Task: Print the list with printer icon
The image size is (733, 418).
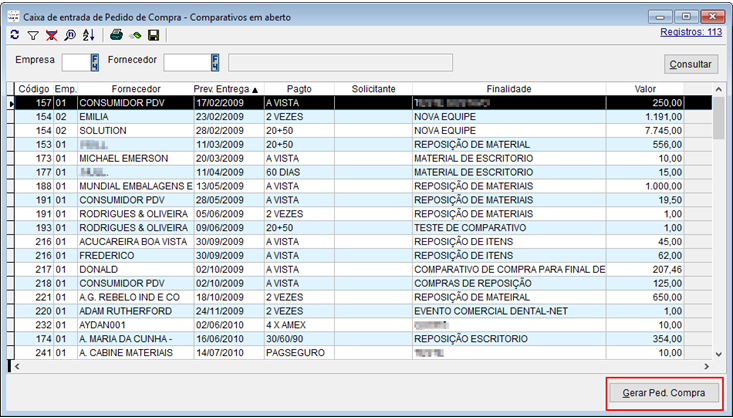Action: click(x=116, y=35)
